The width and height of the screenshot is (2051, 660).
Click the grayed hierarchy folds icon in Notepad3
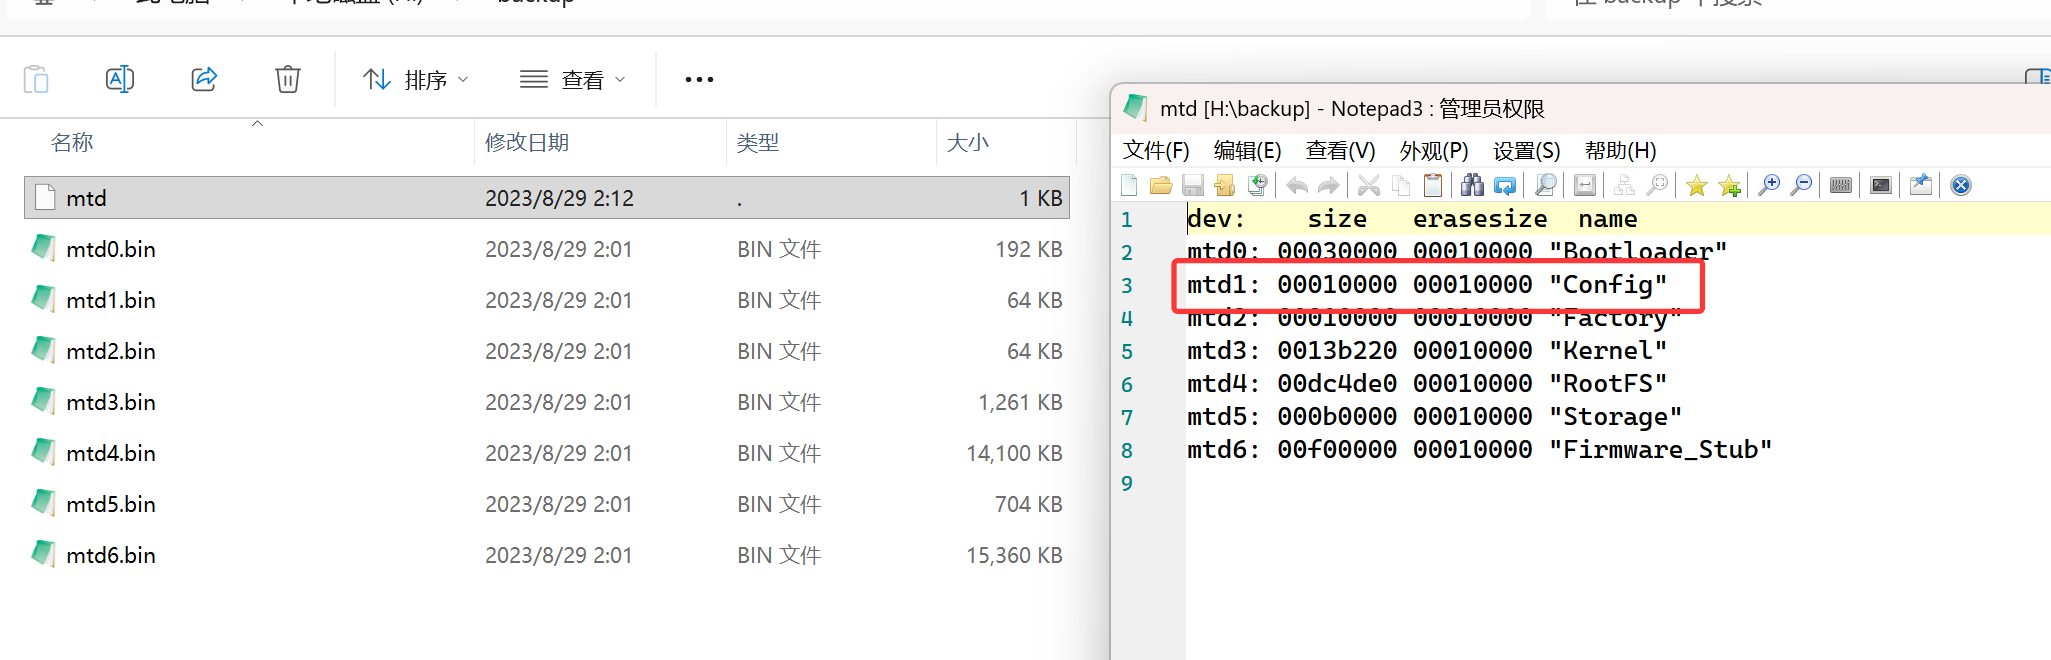(x=1625, y=185)
